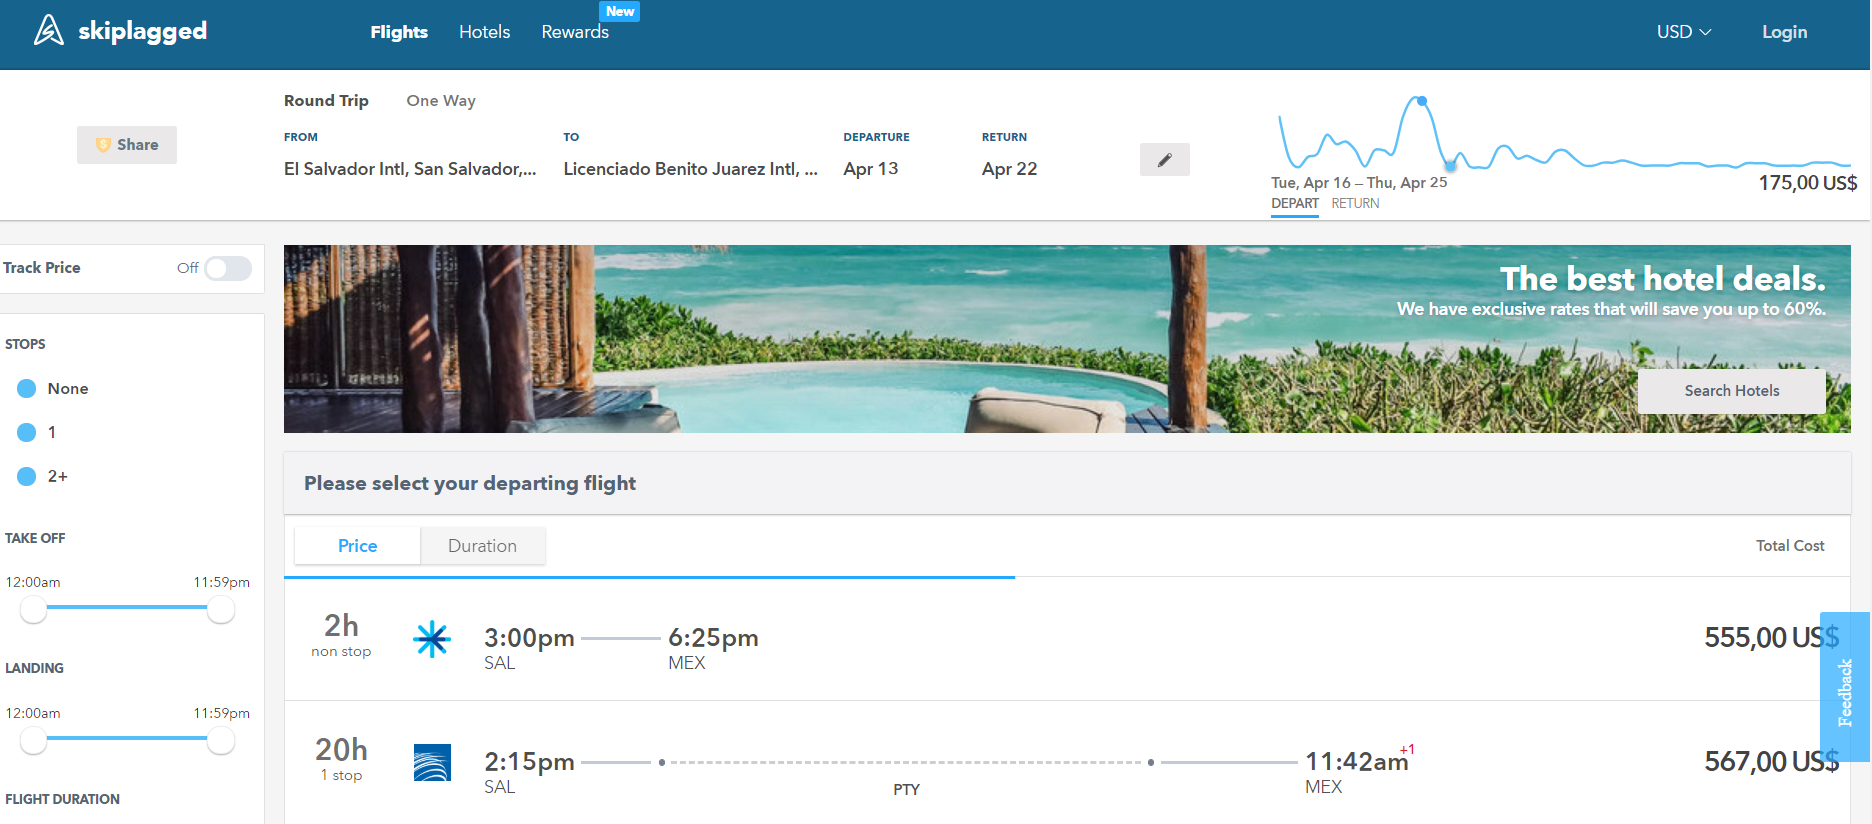1872x824 pixels.
Task: Select the 2h non-stop 3:00pm flight
Action: tap(1000, 639)
